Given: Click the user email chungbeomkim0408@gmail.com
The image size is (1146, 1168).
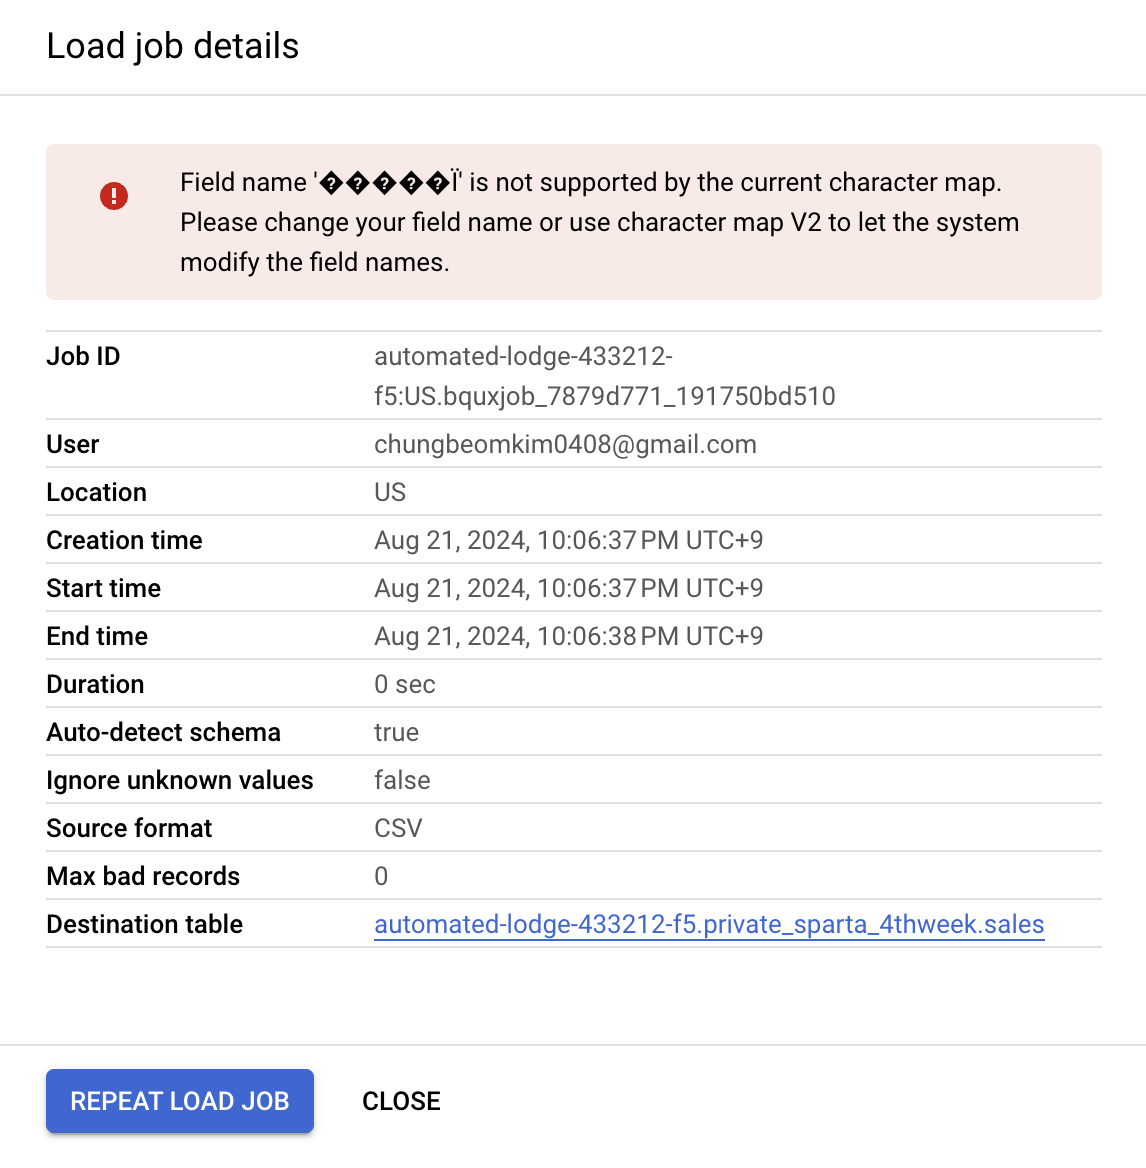Looking at the screenshot, I should [565, 444].
